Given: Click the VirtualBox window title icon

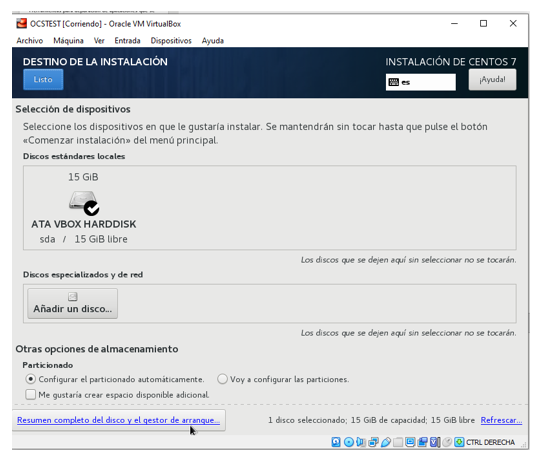Looking at the screenshot, I should click(21, 24).
